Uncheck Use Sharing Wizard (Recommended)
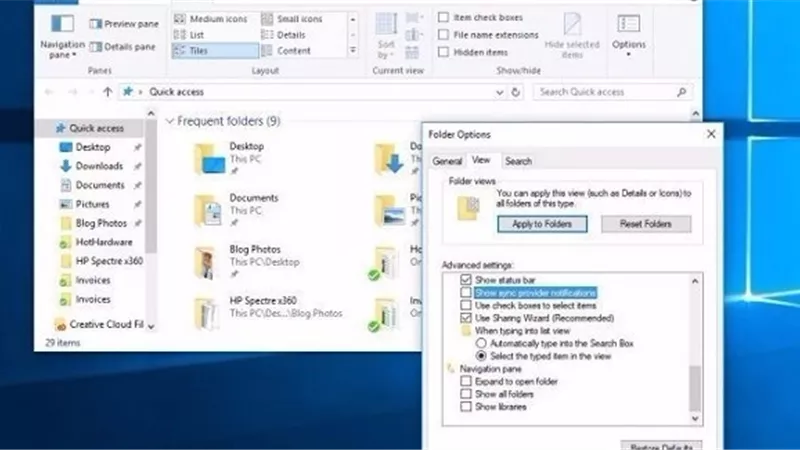This screenshot has height=450, width=800. tap(465, 318)
